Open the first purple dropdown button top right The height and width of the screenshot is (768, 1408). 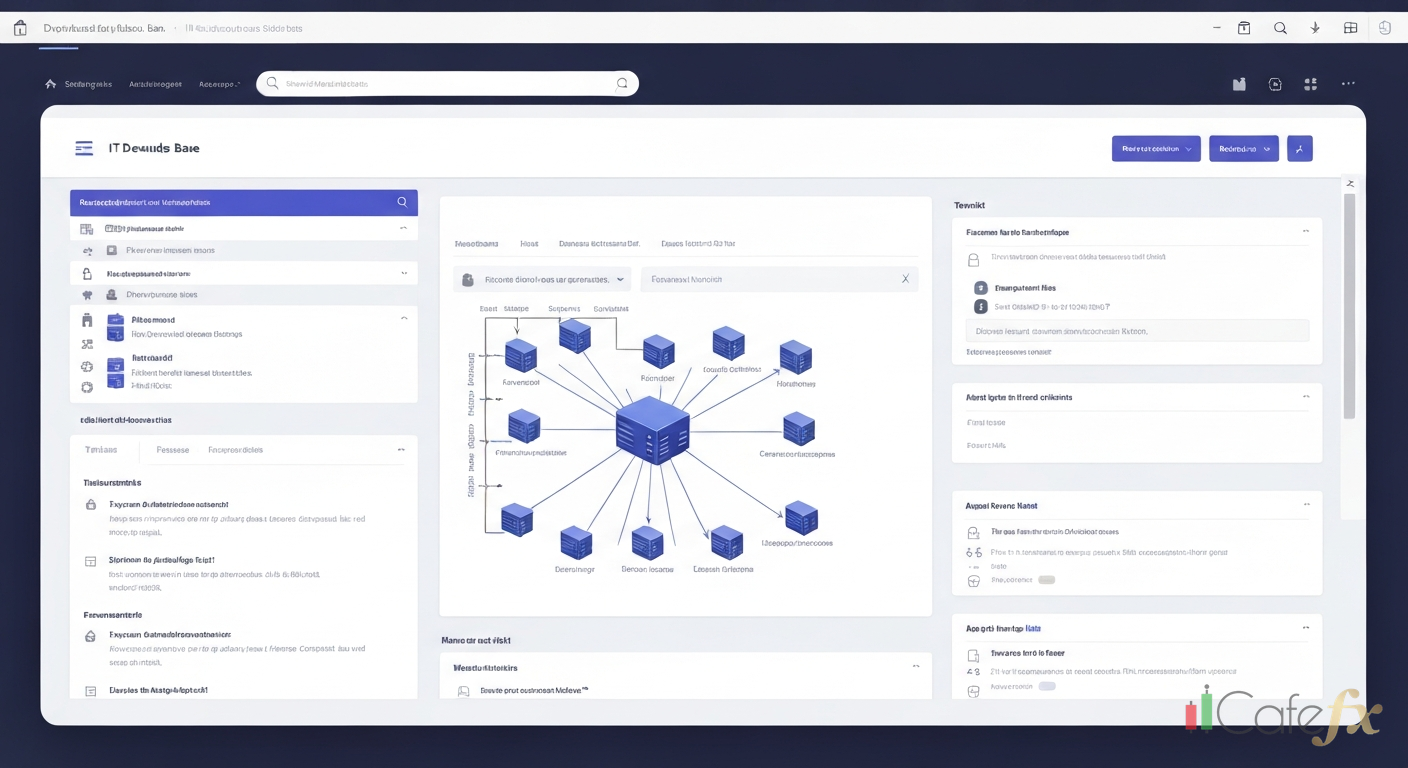point(1155,149)
